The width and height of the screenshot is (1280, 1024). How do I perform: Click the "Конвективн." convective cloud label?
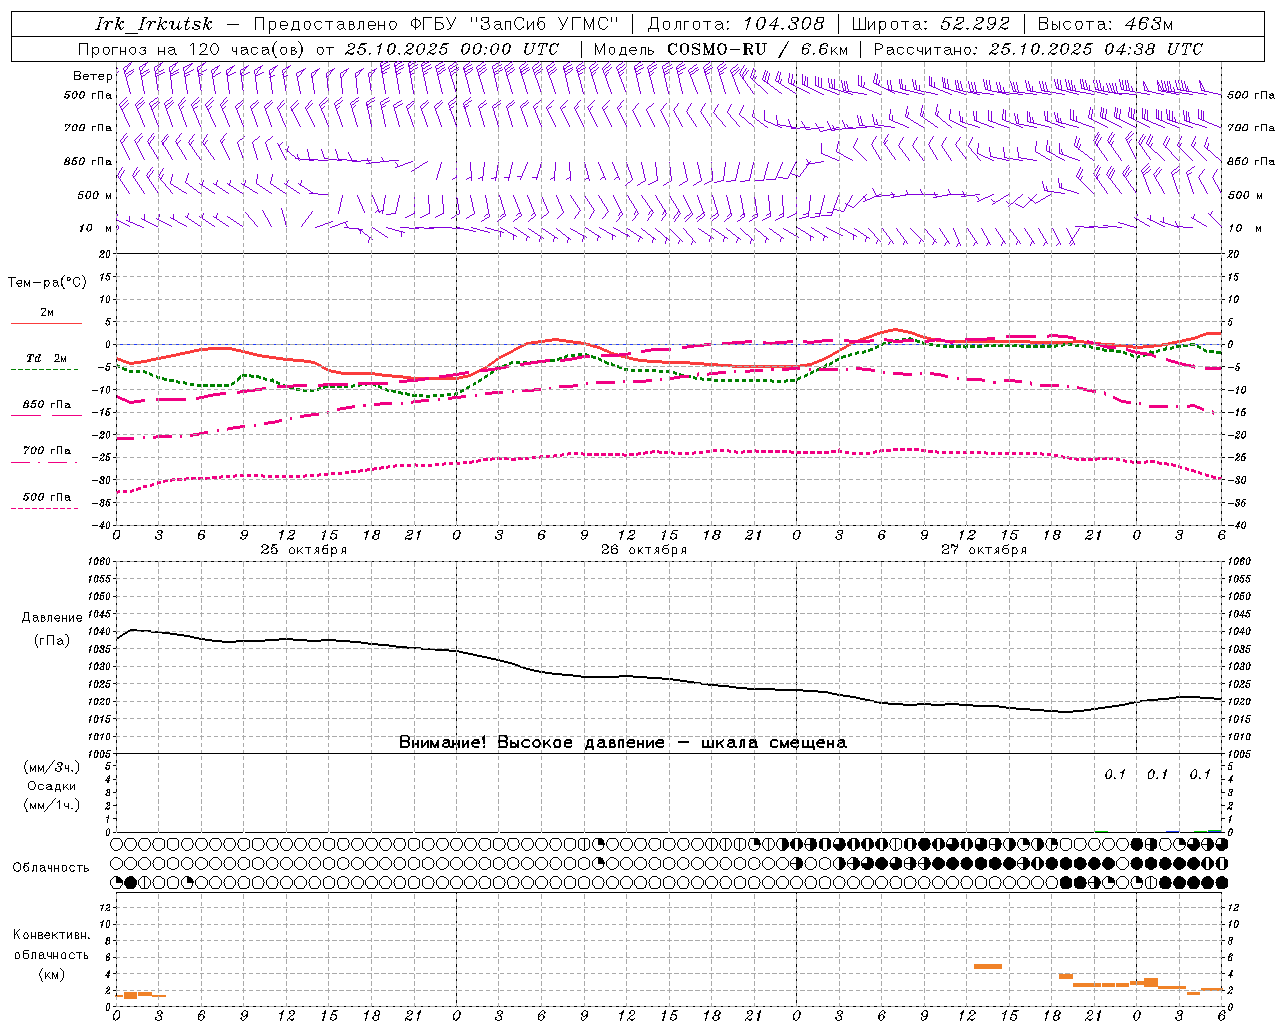click(52, 935)
